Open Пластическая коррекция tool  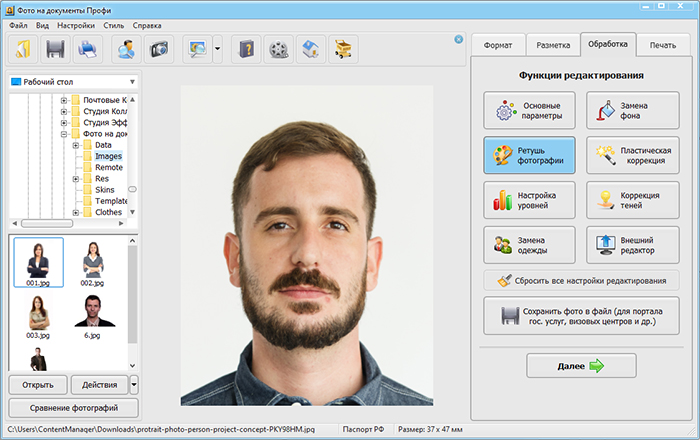click(633, 155)
